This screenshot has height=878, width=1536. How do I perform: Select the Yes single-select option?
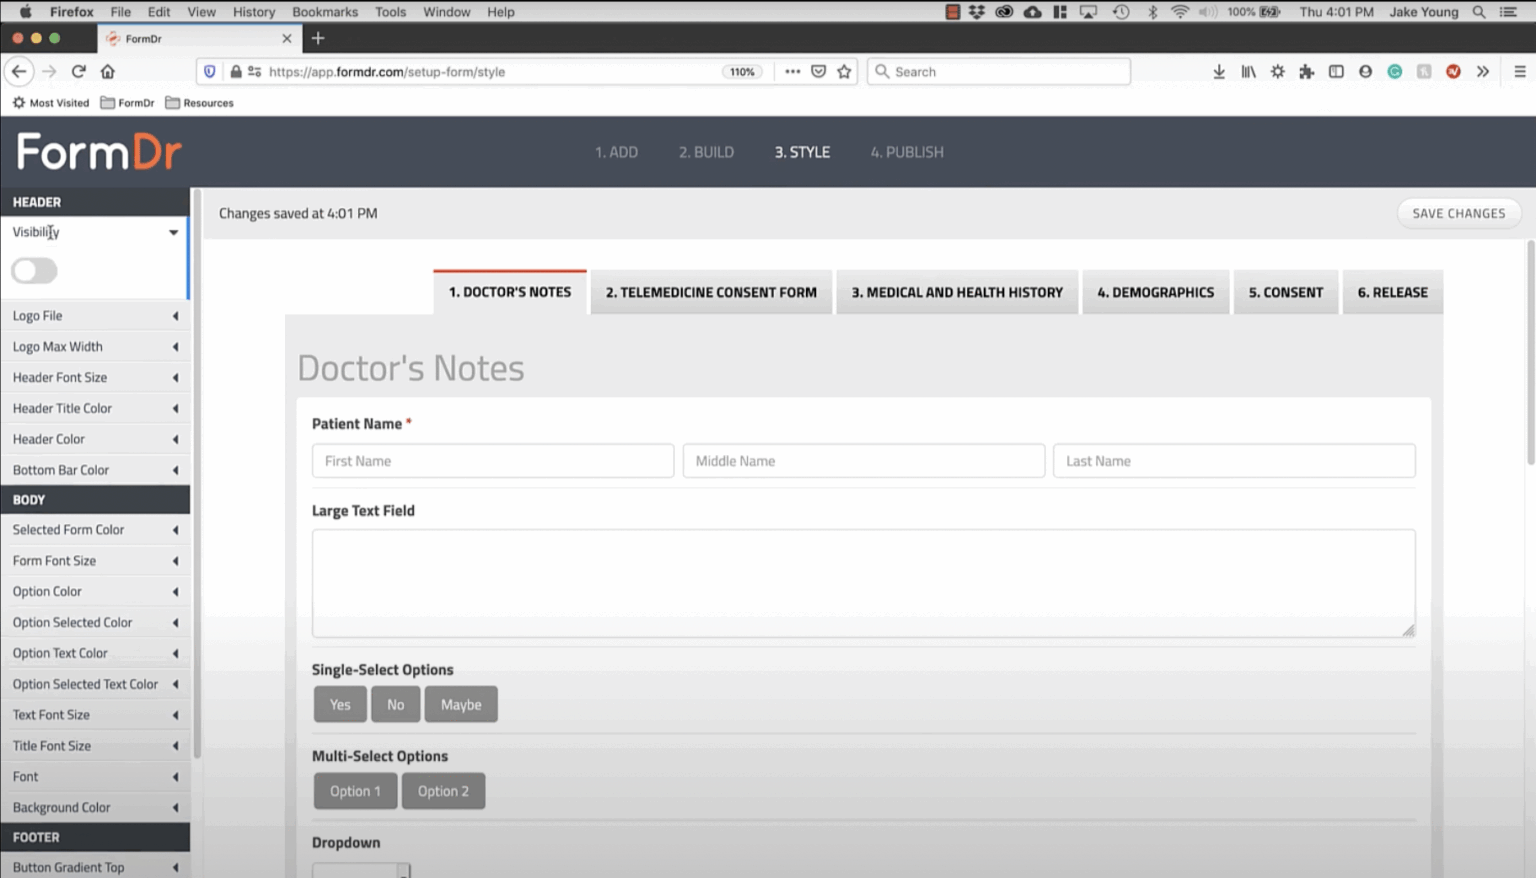(339, 704)
